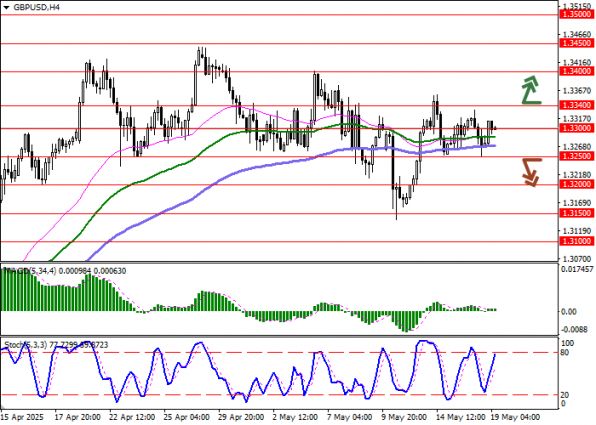Image resolution: width=596 pixels, height=425 pixels.
Task: Click the 0.00 MACD zero scale value
Action: click(569, 312)
